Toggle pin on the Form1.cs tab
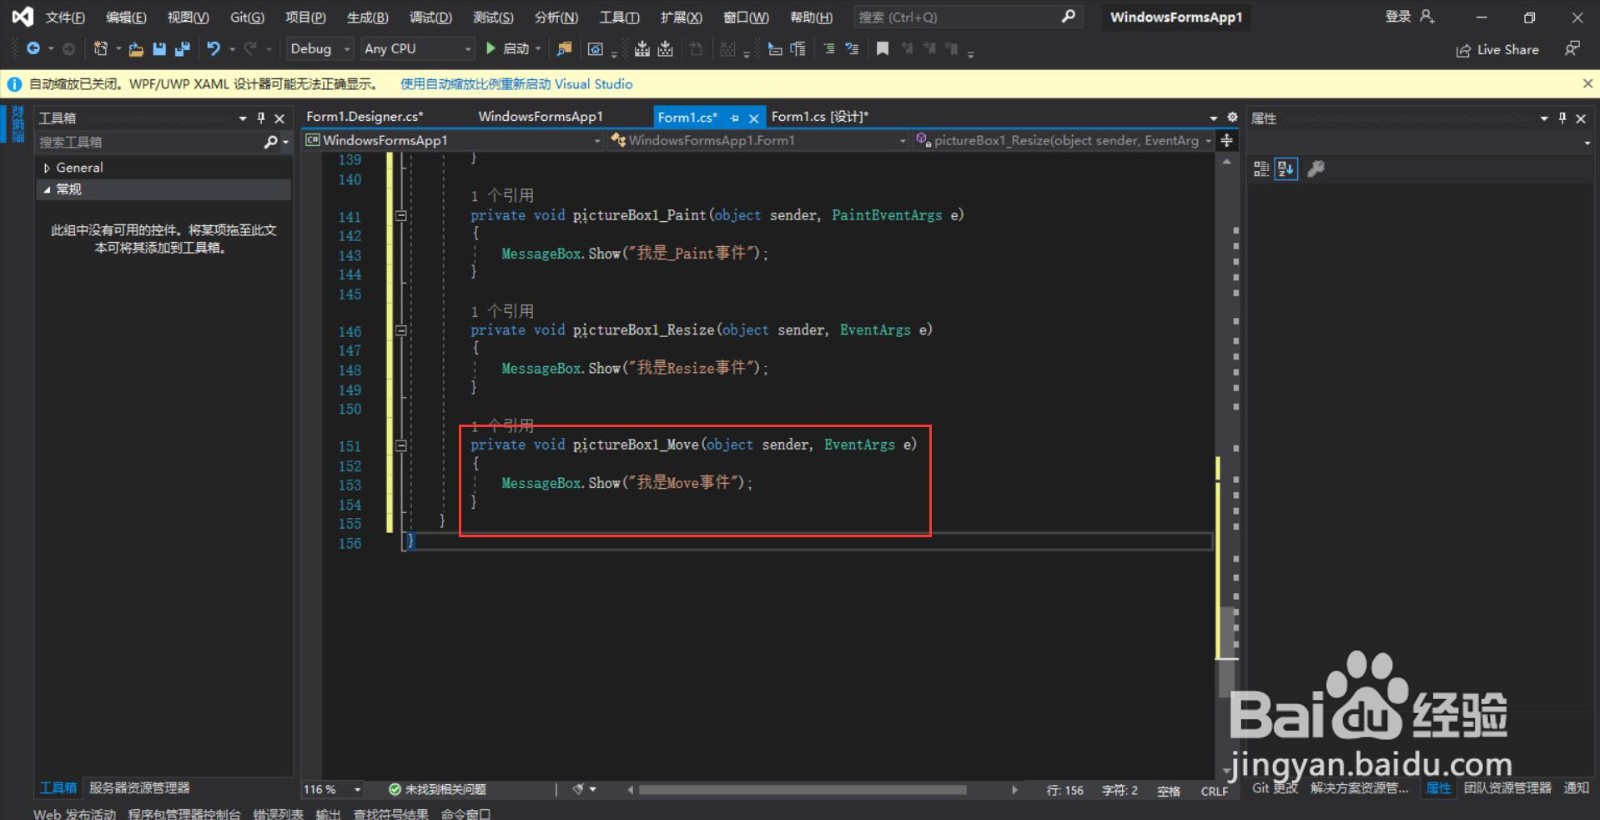The height and width of the screenshot is (820, 1600). pos(734,118)
